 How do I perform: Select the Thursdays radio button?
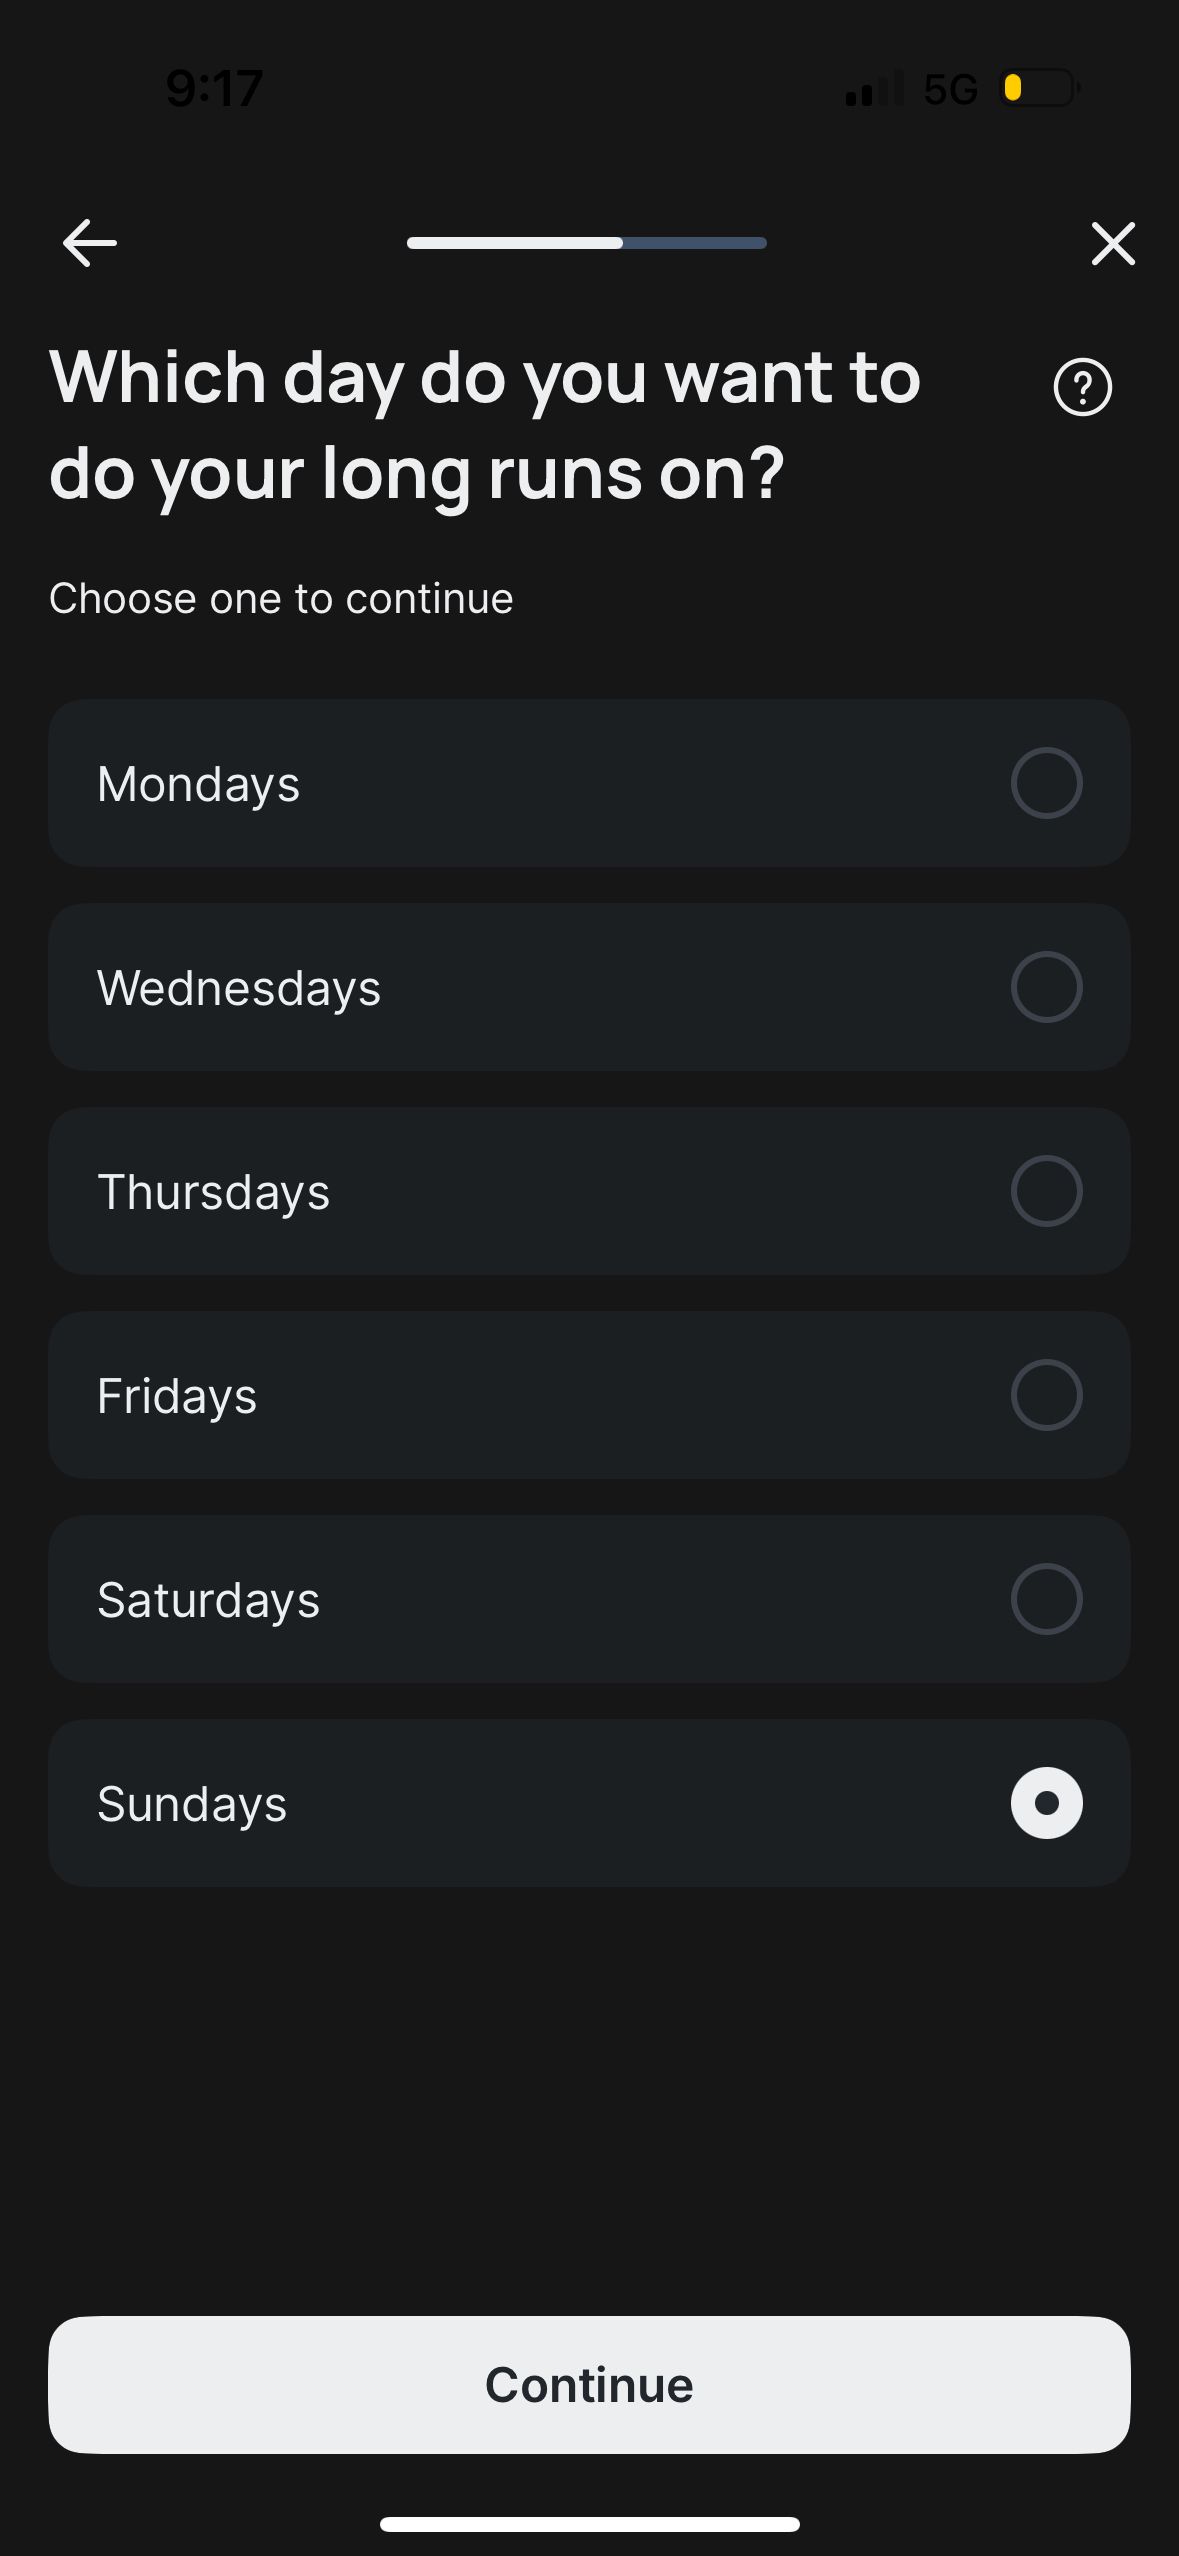[1046, 1191]
